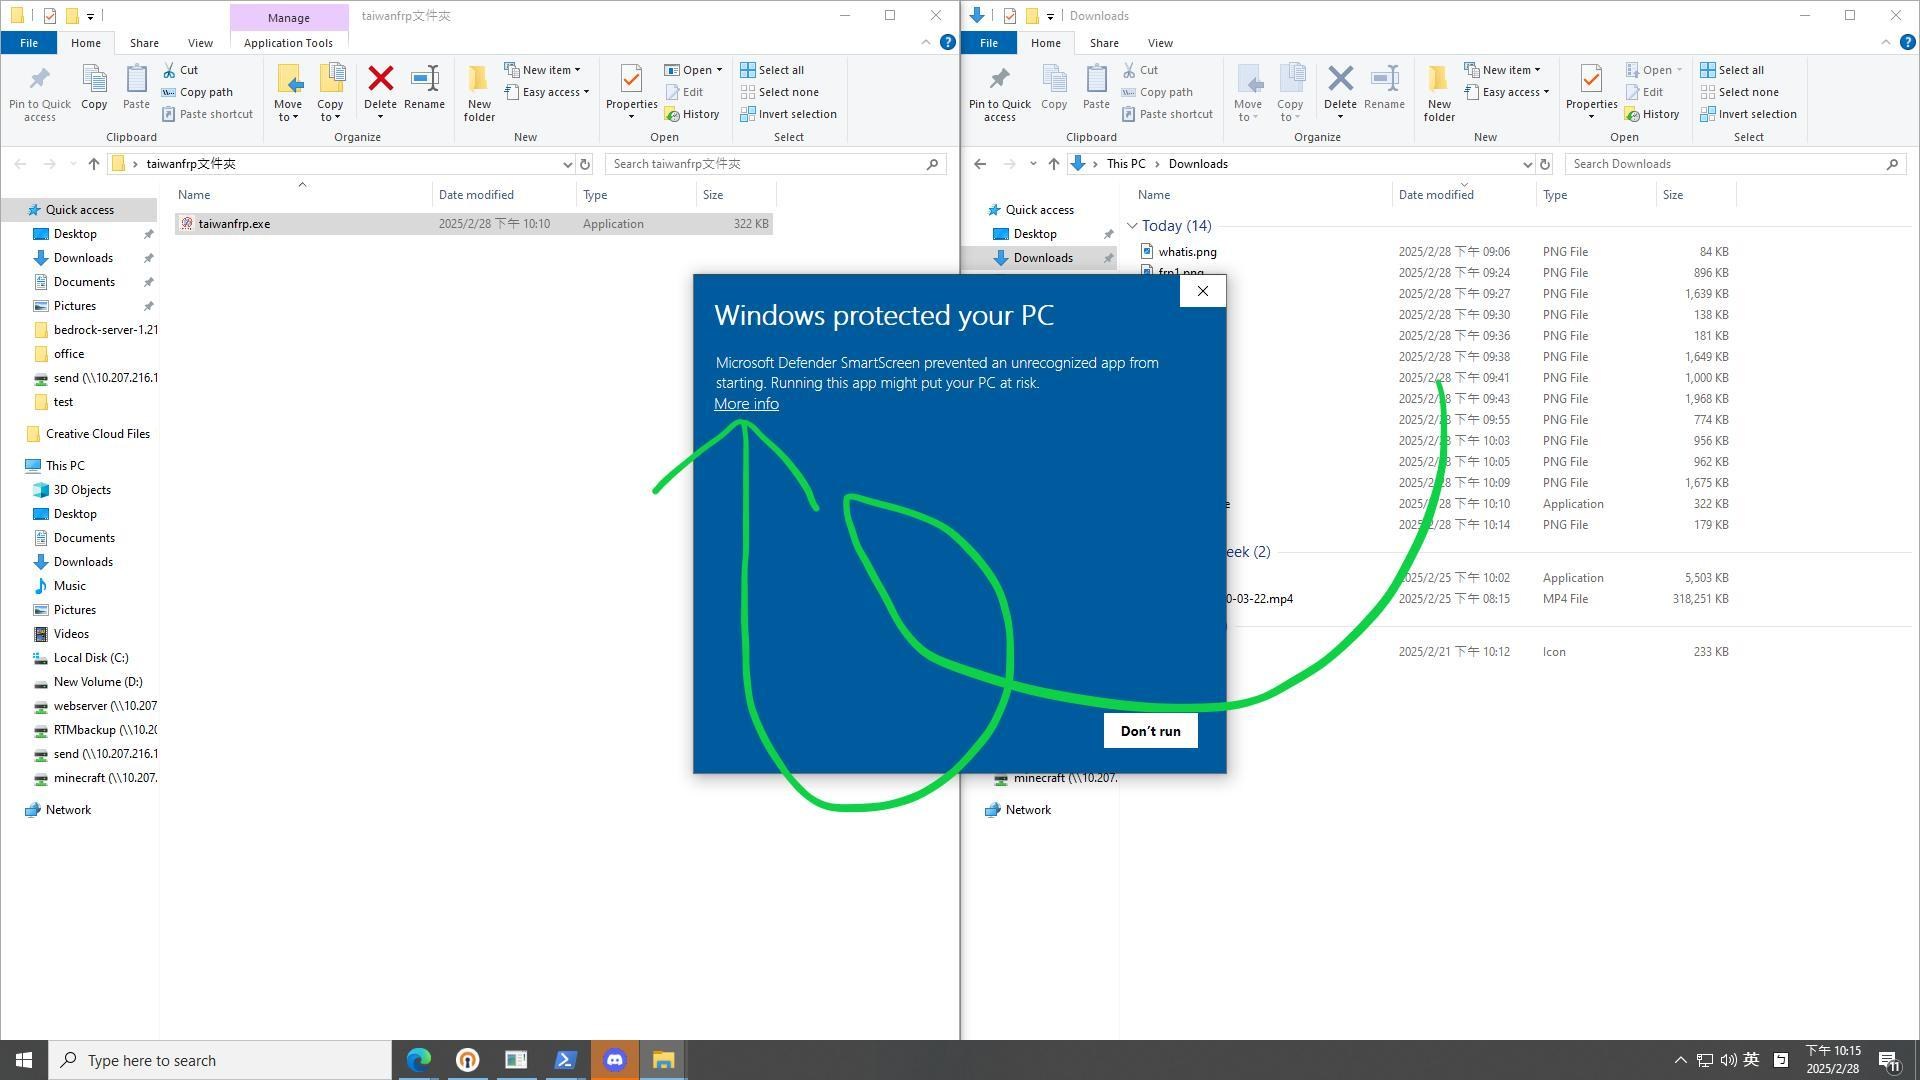Click Back arrow in Downloads window navigation
Screen dimensions: 1920x1080
[x=980, y=164]
